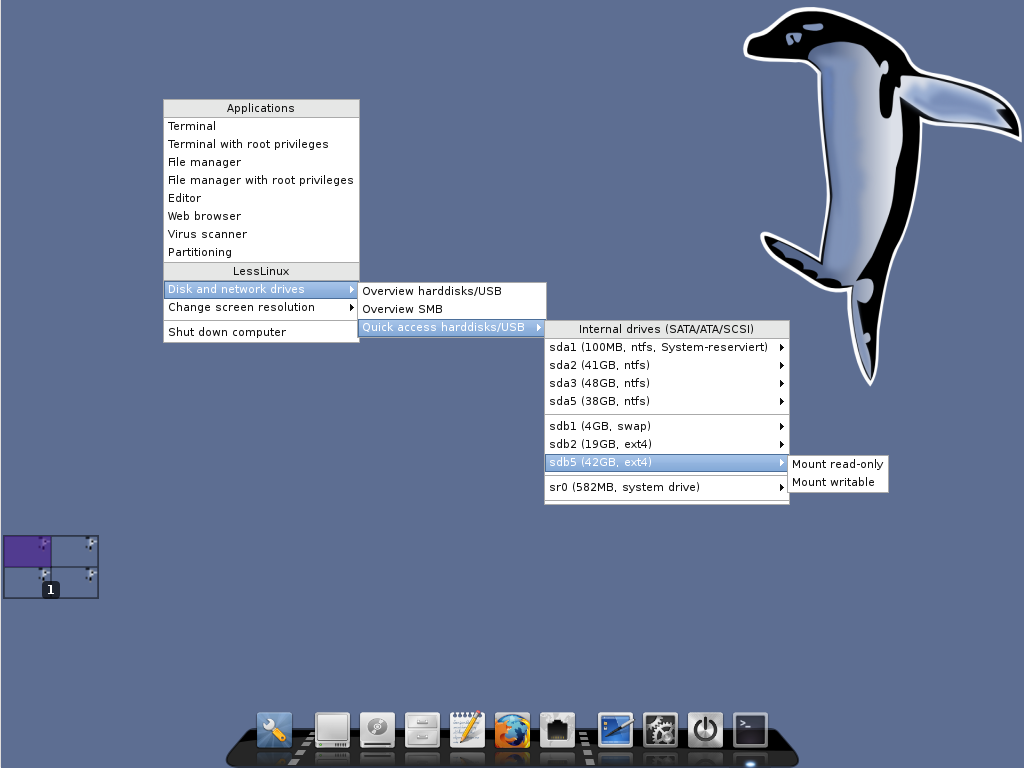Image resolution: width=1024 pixels, height=768 pixels.
Task: Click the wrench tools icon in dock
Action: point(274,730)
